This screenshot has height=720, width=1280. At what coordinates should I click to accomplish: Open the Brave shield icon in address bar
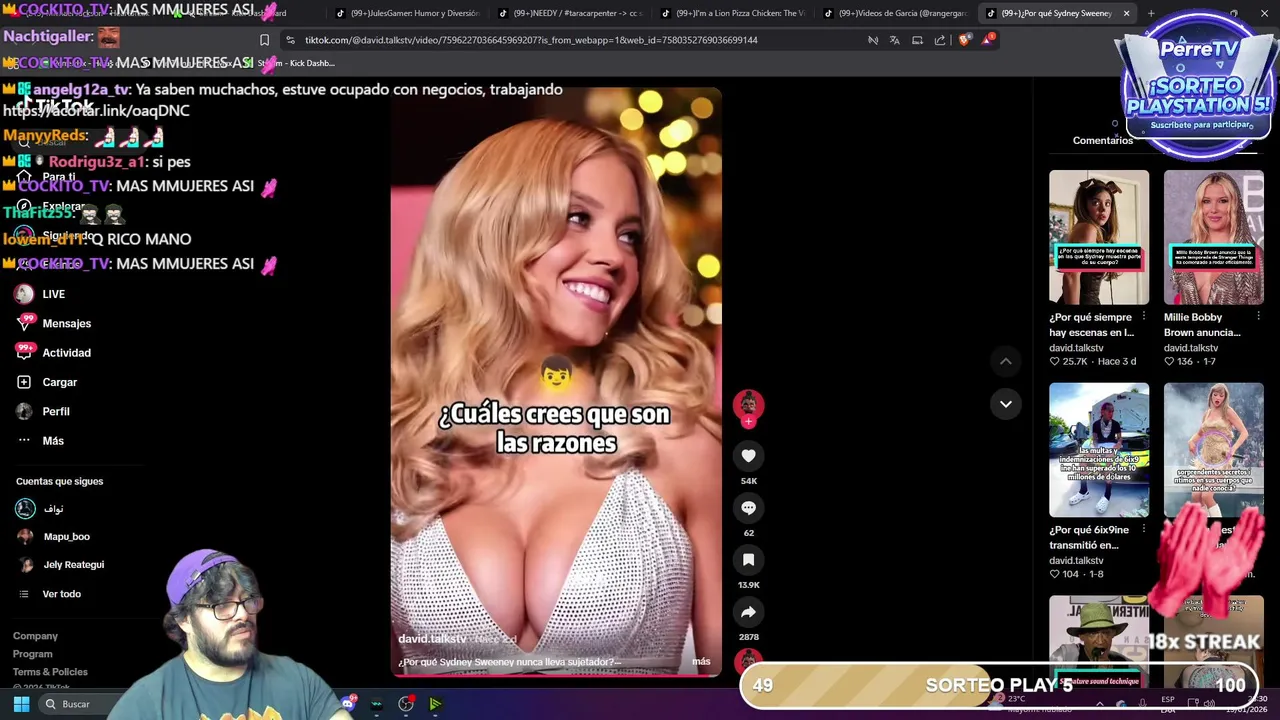(x=964, y=40)
